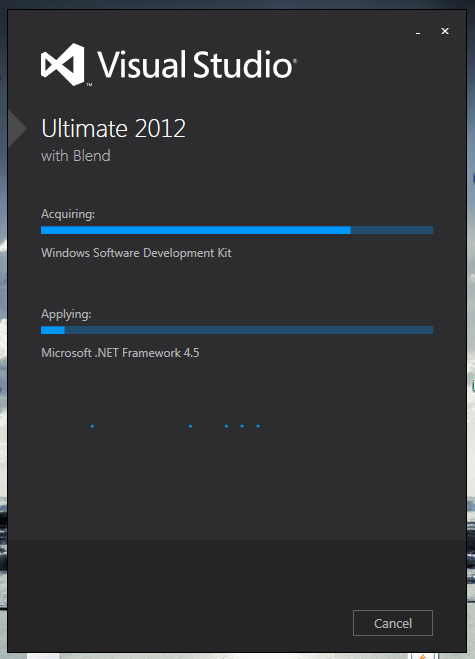Click the grey triangle marker at left edge

[17, 128]
